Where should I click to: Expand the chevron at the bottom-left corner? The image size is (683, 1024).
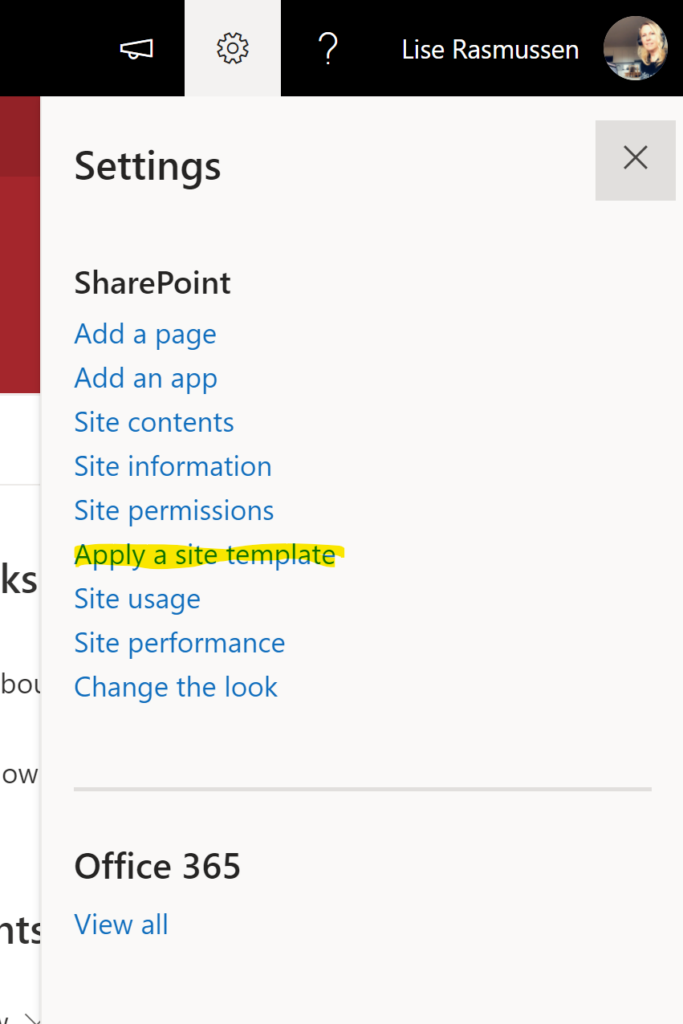[31, 1017]
